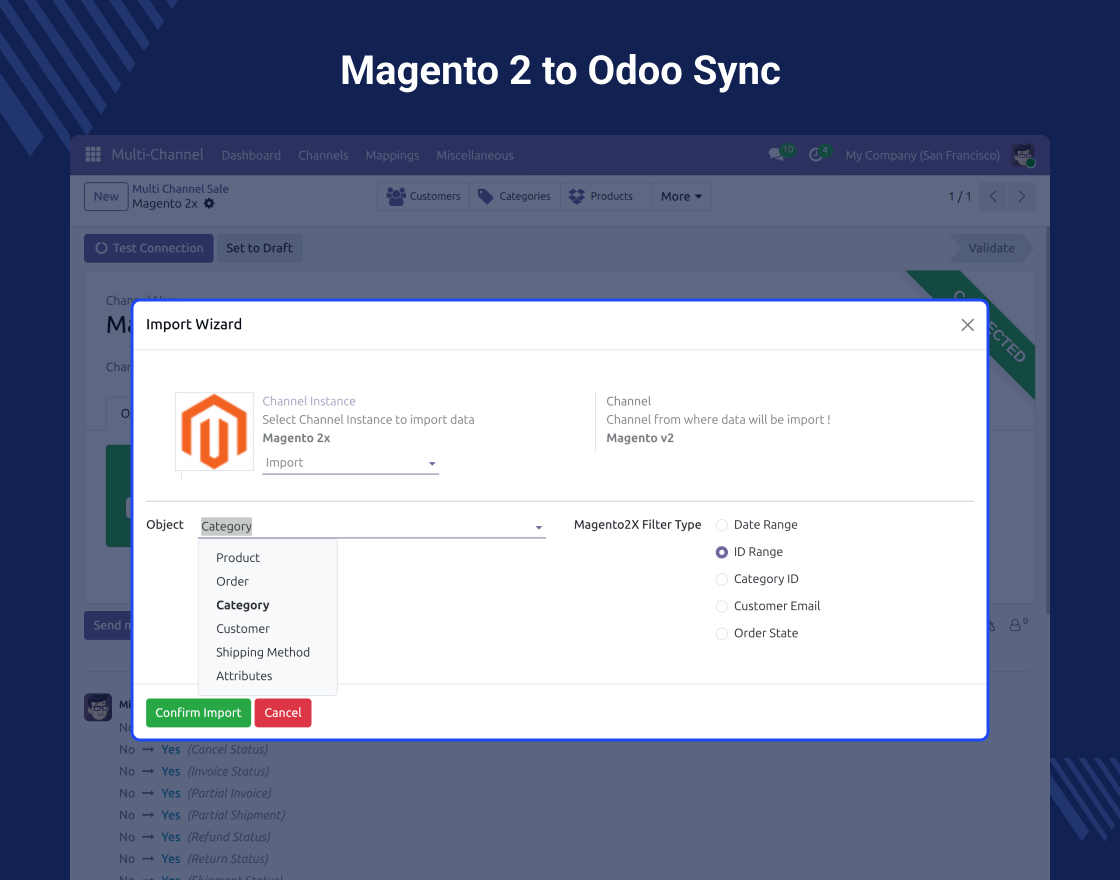Select Order State filter type
Image resolution: width=1120 pixels, height=880 pixels.
tap(721, 634)
